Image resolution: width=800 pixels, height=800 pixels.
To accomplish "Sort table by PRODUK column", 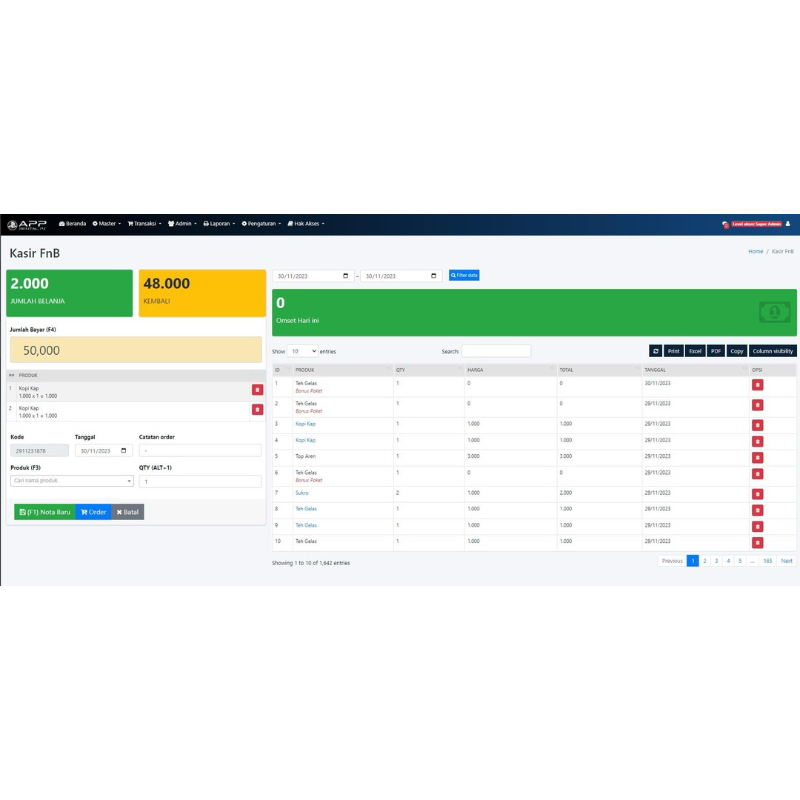I will point(342,370).
